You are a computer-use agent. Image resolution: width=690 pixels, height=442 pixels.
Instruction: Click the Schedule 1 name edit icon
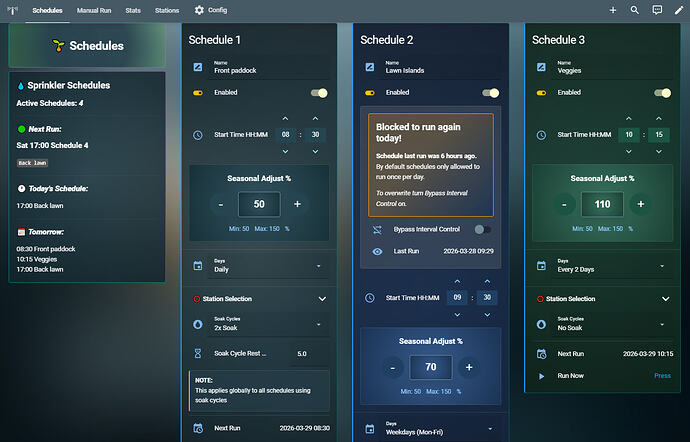(198, 67)
